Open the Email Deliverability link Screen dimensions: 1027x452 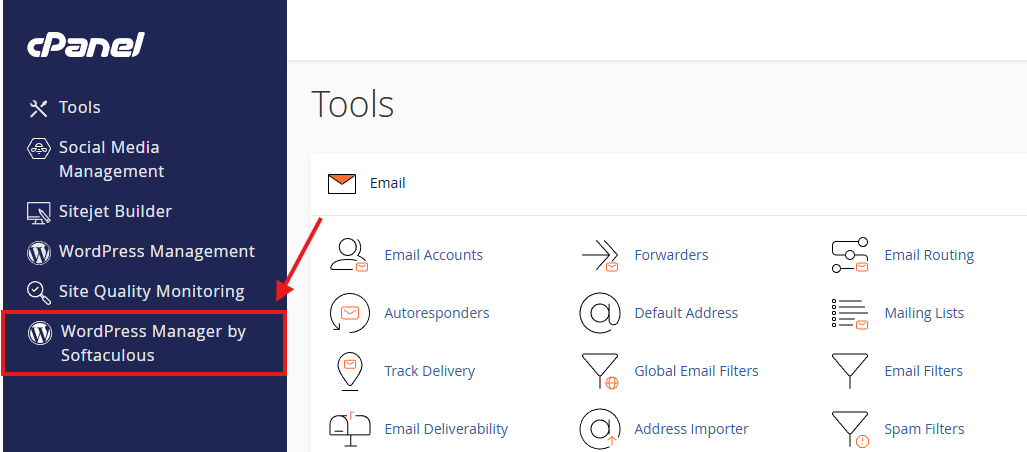click(x=446, y=430)
